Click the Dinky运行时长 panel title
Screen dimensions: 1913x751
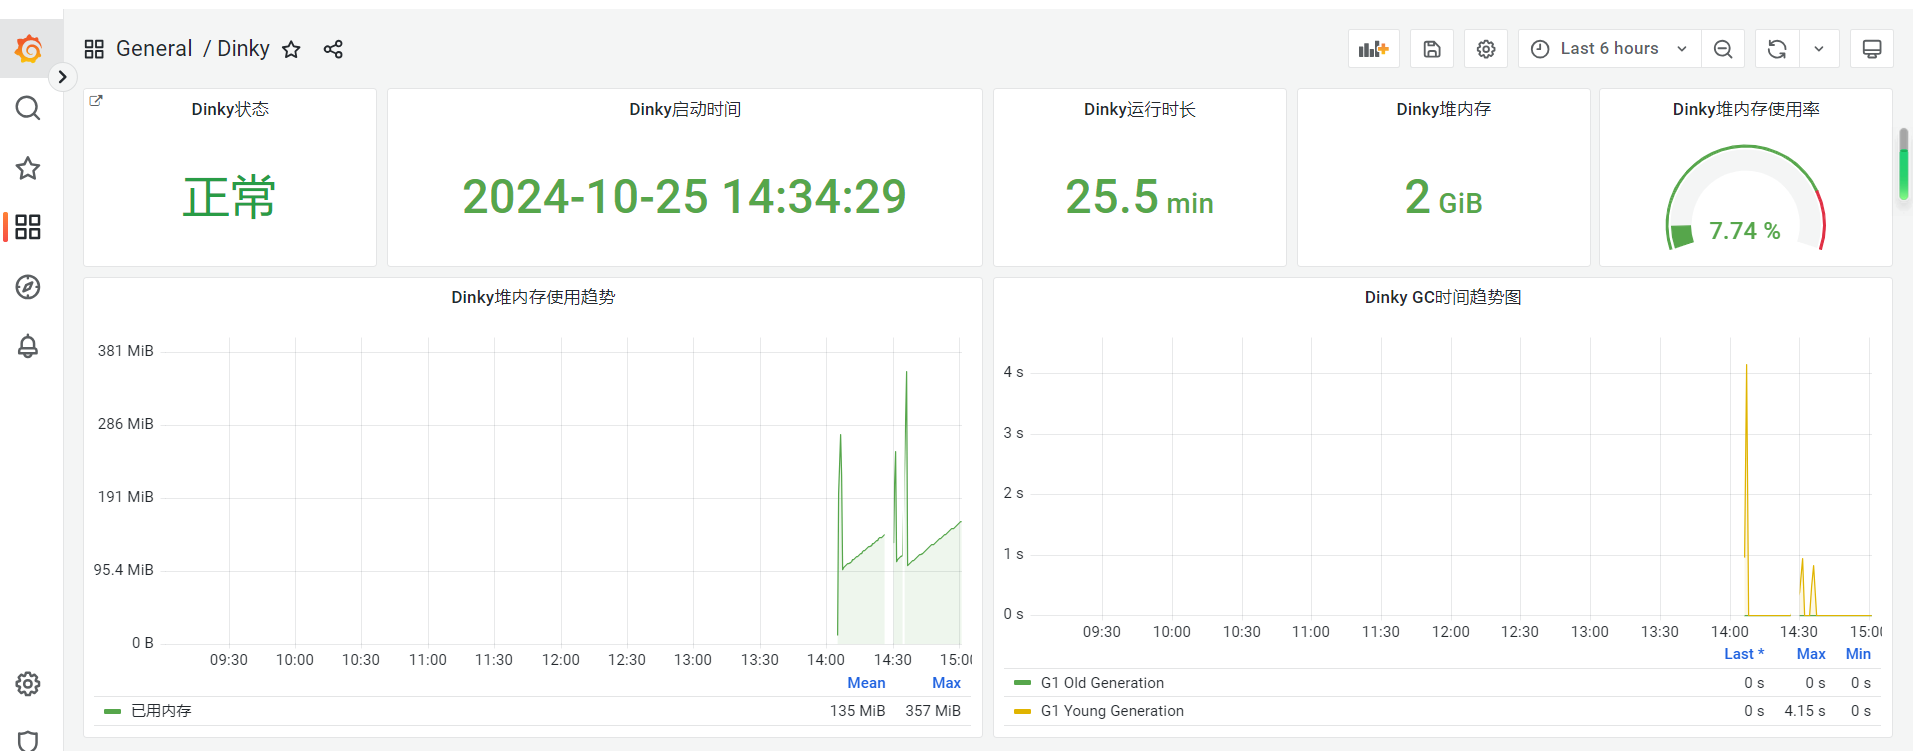click(1140, 109)
